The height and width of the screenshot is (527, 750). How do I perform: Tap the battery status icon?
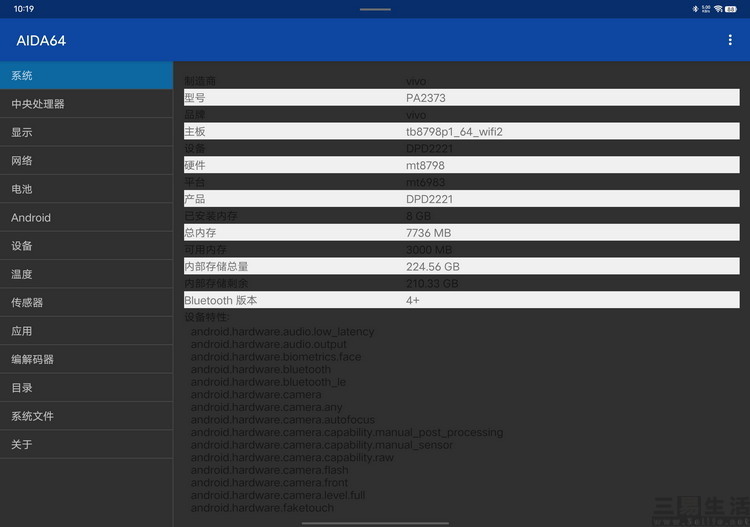[x=731, y=9]
